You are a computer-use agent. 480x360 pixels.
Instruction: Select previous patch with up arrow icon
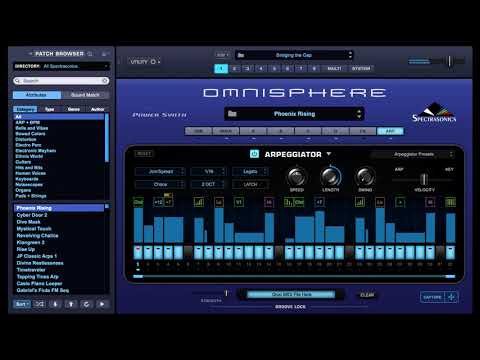71,304
